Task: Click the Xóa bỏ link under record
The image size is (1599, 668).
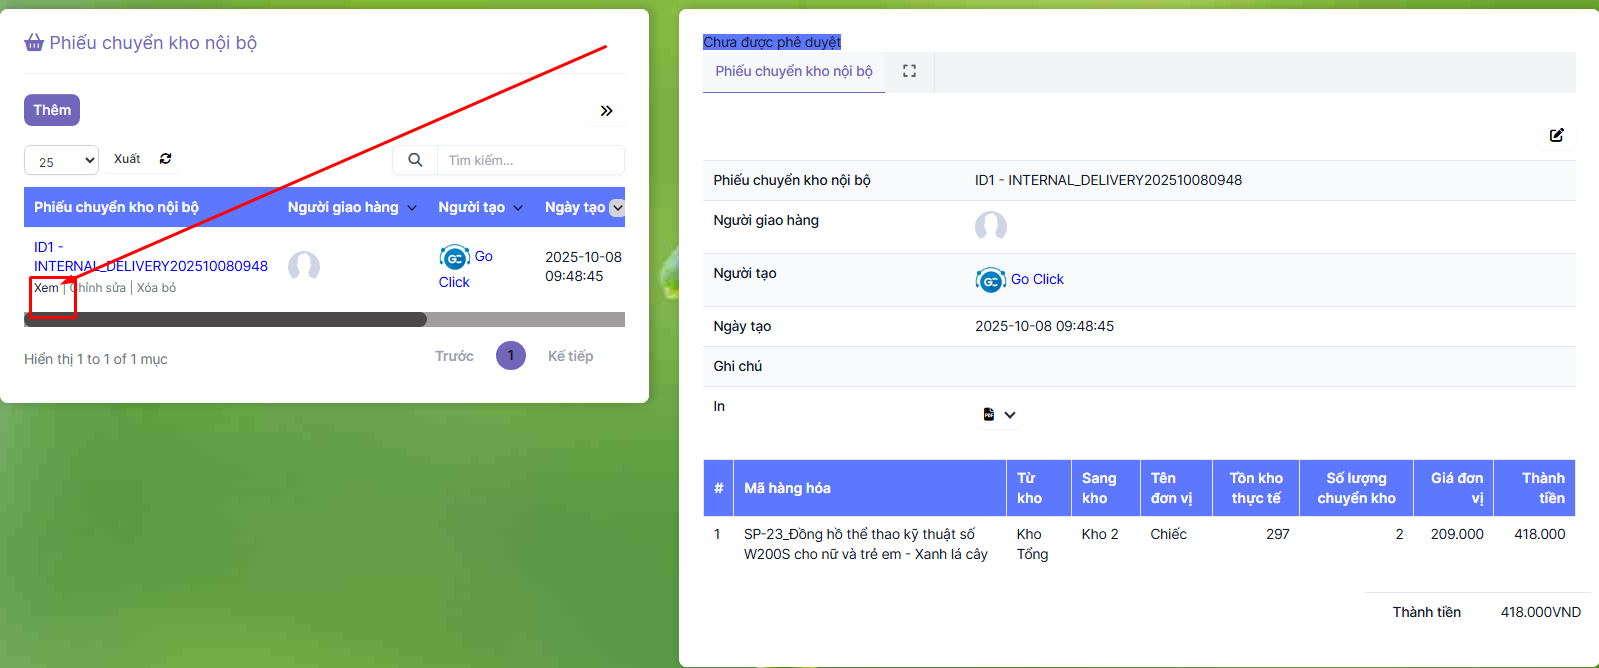Action: [x=156, y=288]
